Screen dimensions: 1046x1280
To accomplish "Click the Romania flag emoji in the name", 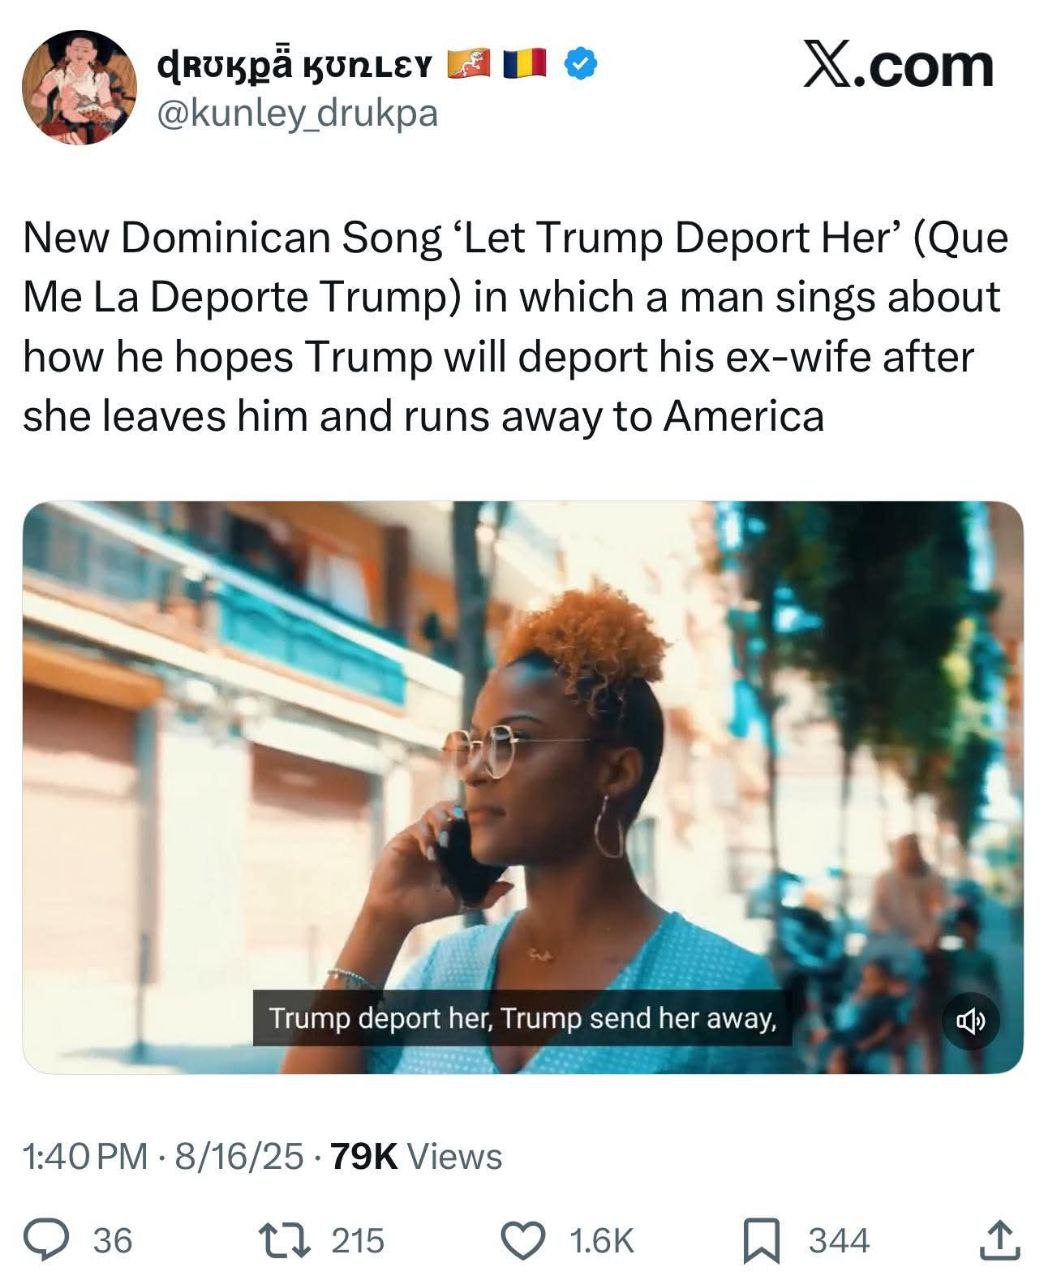I will coord(525,64).
